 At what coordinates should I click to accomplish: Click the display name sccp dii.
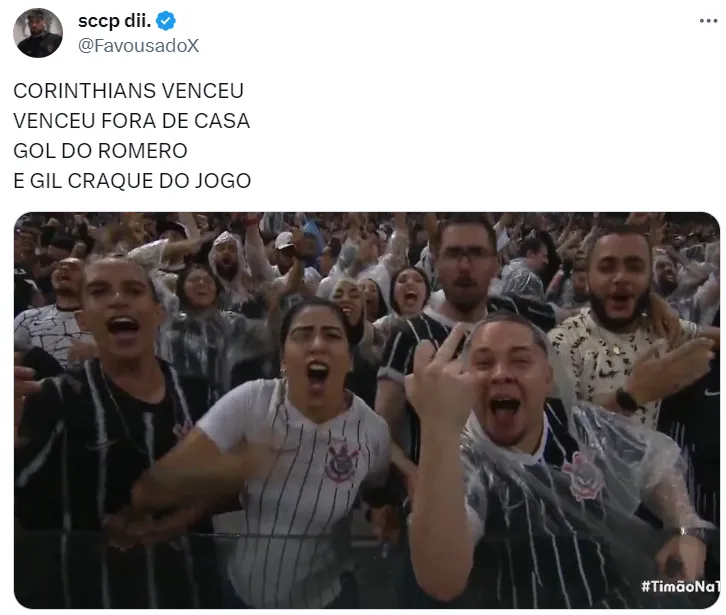[x=114, y=21]
